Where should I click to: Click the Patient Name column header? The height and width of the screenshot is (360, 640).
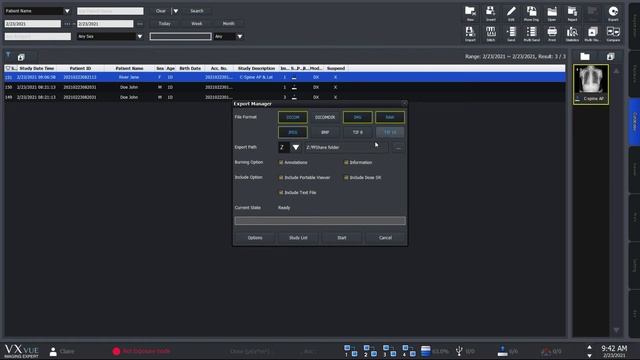tap(129, 68)
